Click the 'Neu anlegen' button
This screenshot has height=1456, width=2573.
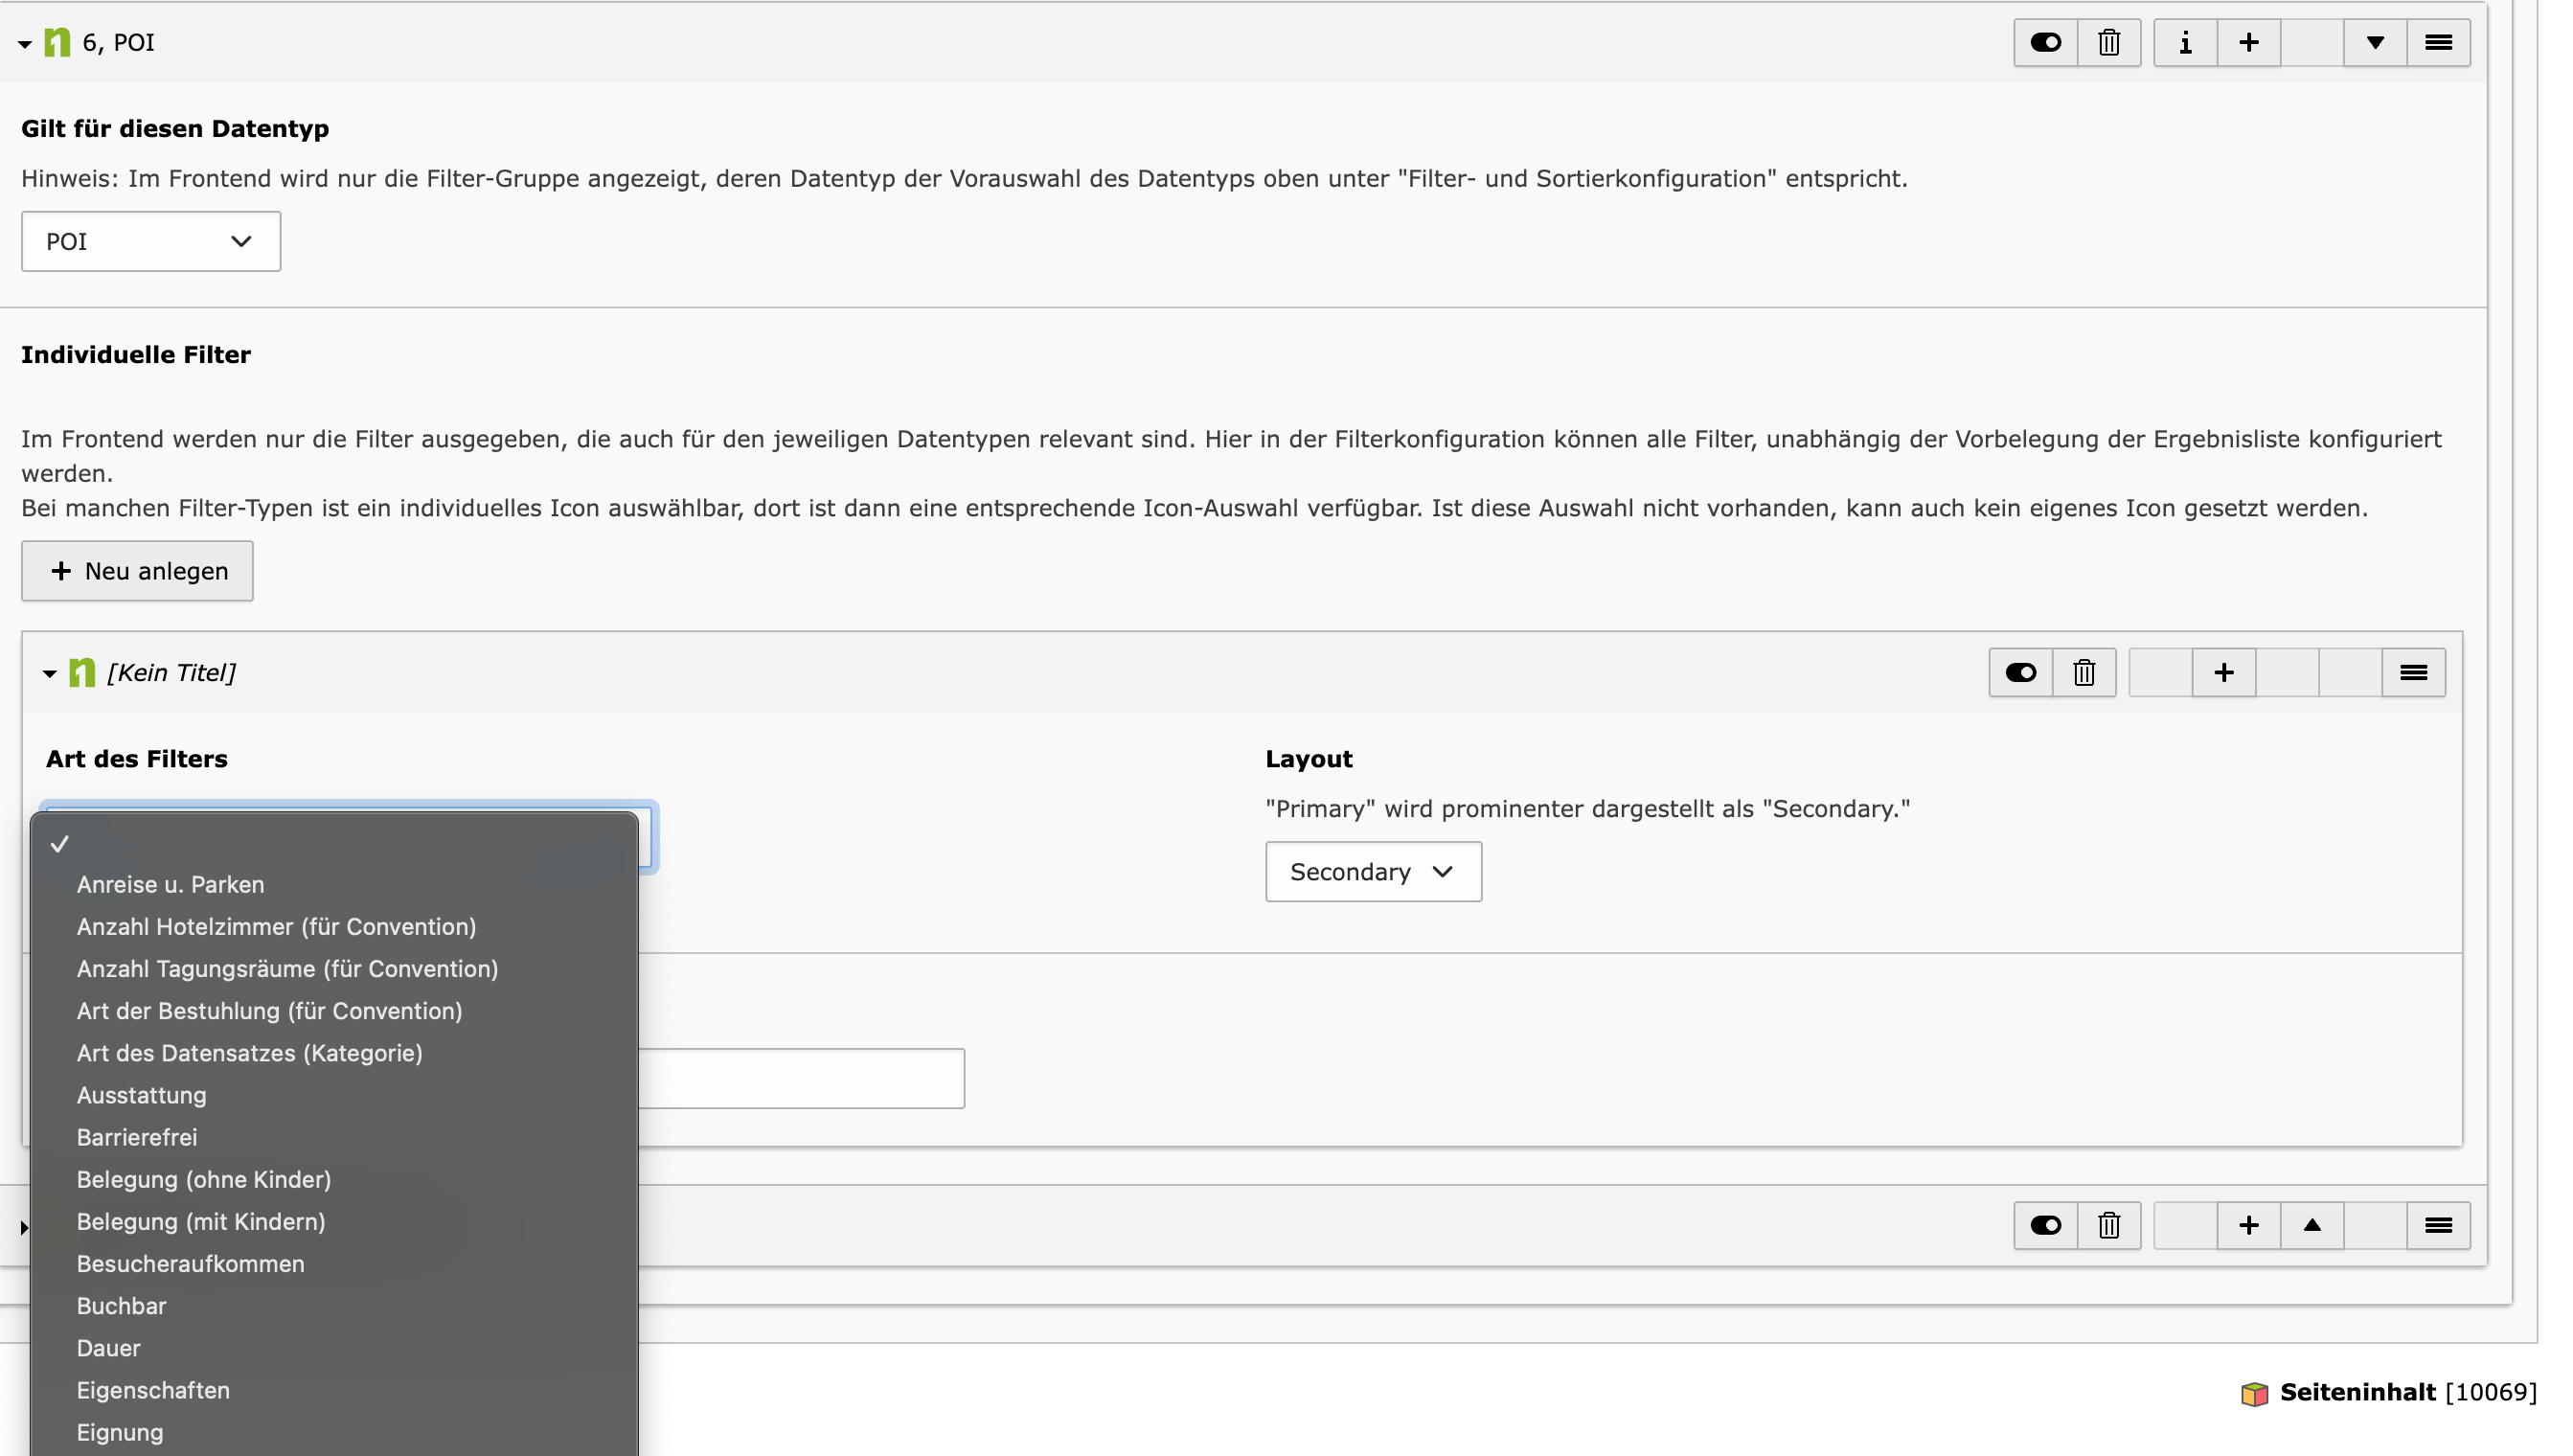pyautogui.click(x=137, y=571)
